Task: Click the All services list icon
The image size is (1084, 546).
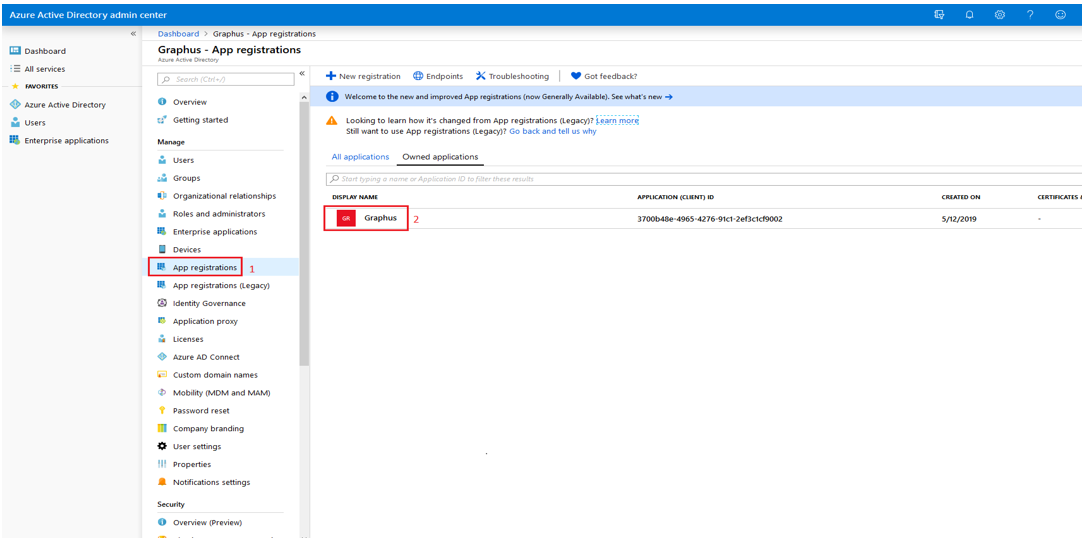Action: (15, 69)
